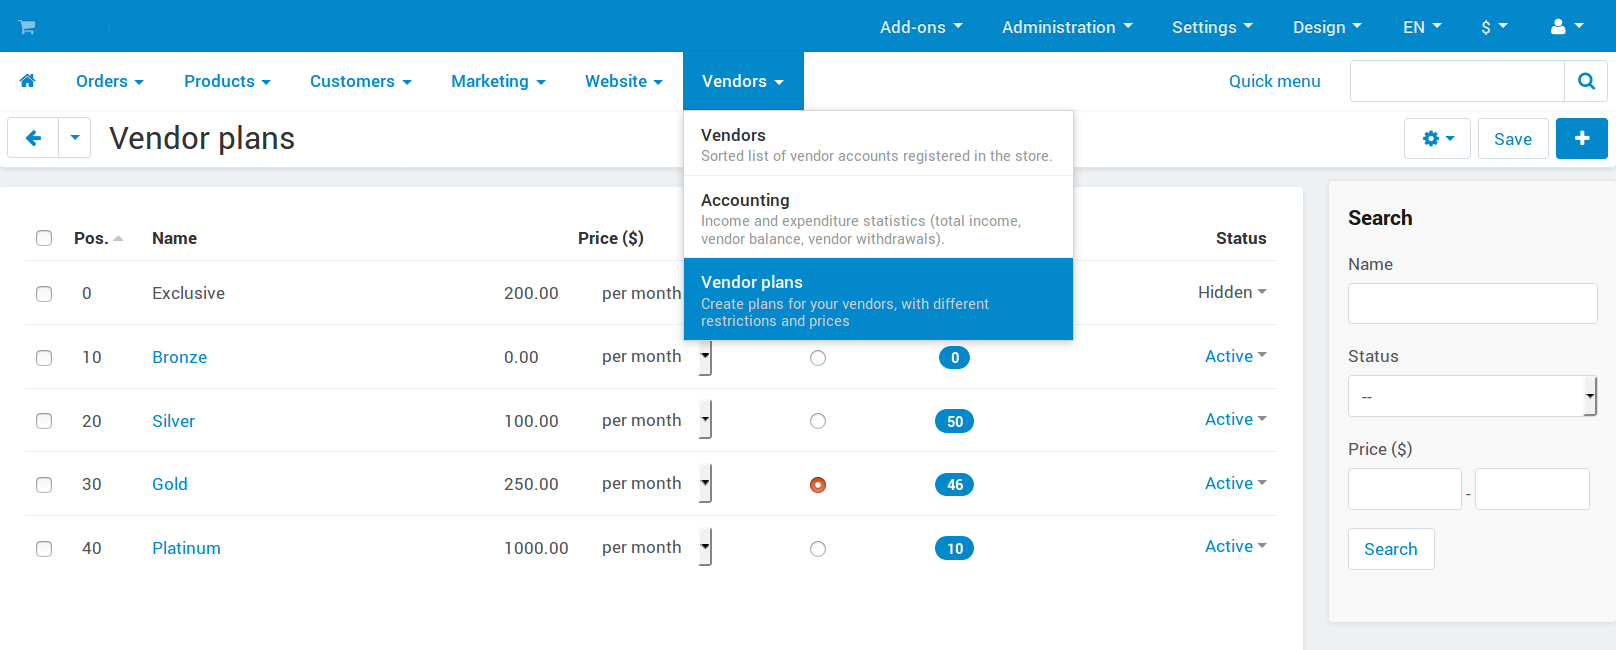Open the Gold plan link
The image size is (1616, 650).
coord(170,484)
